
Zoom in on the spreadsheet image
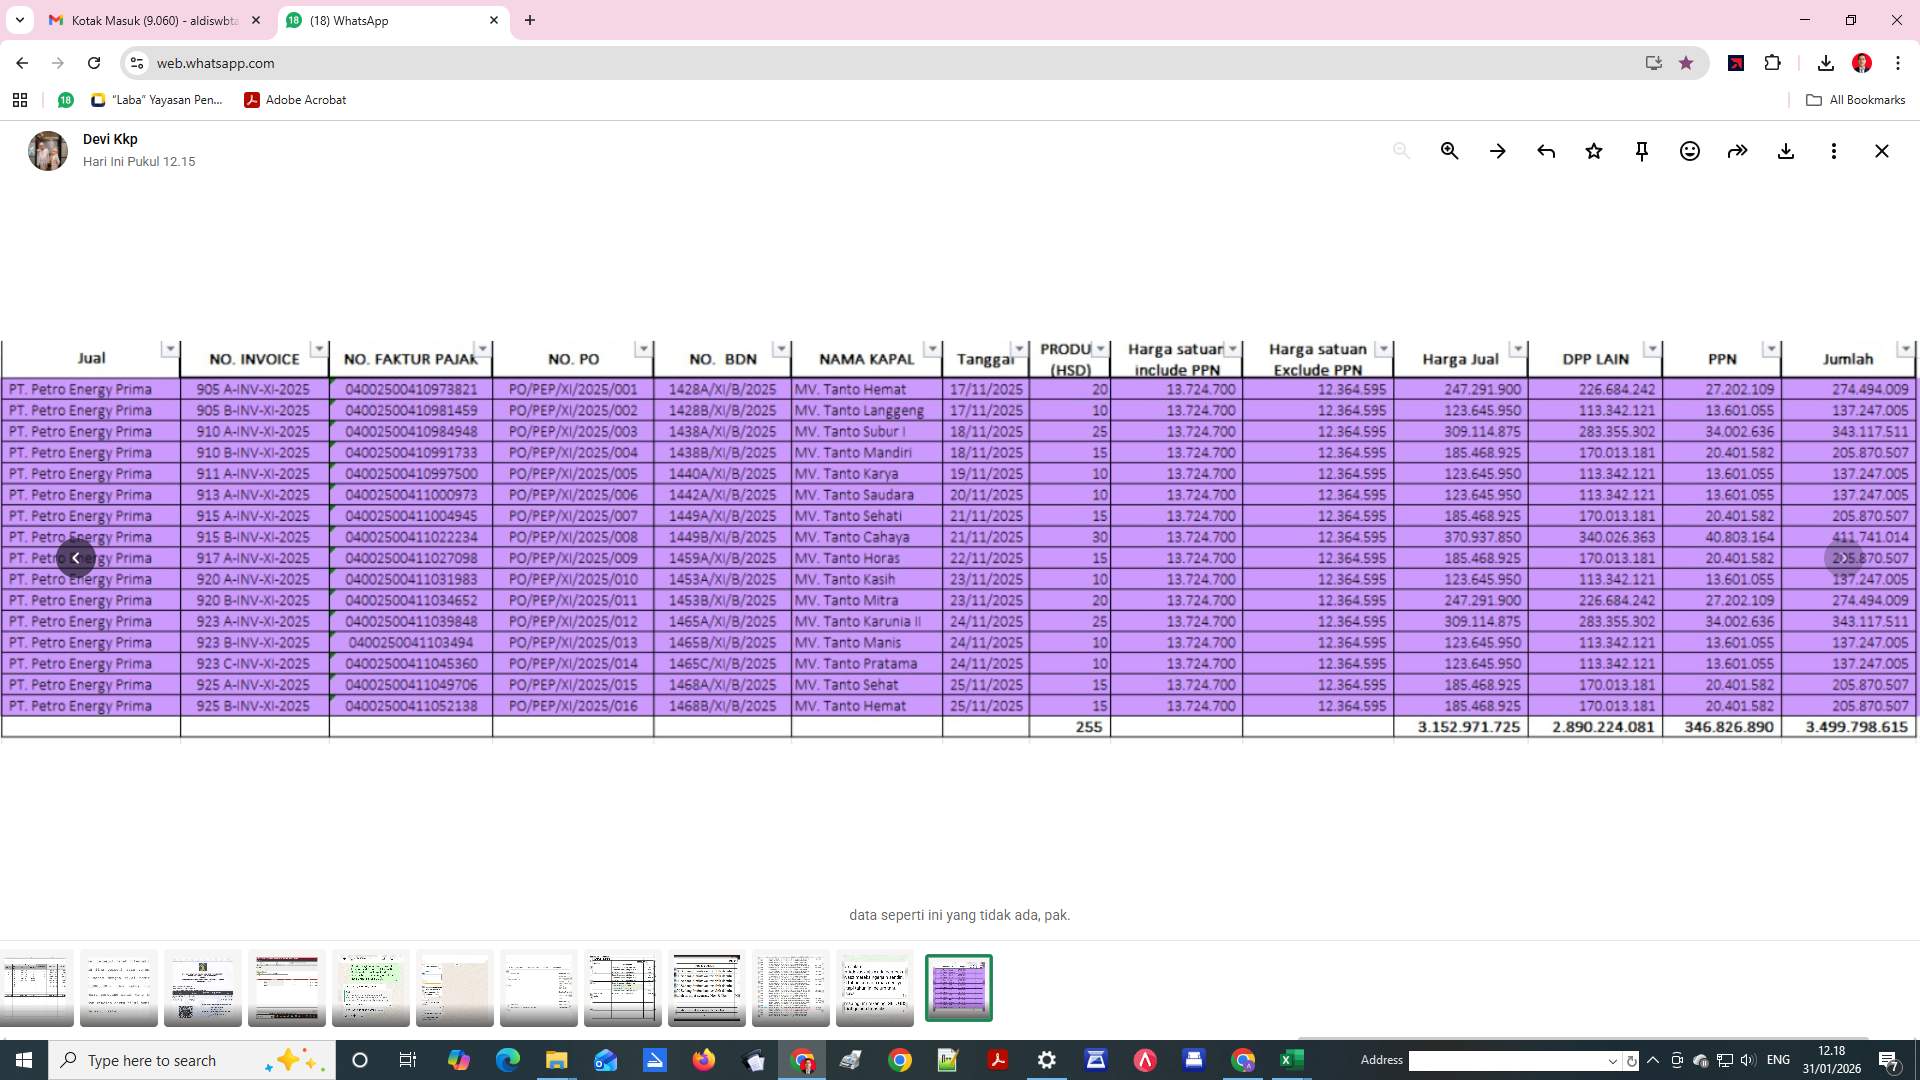(1449, 151)
